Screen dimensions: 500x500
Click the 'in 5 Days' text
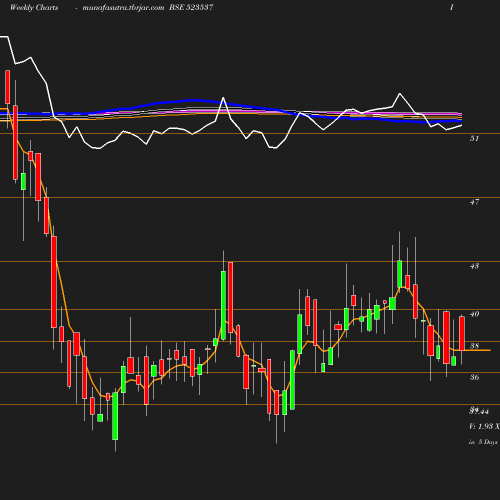pyautogui.click(x=483, y=442)
